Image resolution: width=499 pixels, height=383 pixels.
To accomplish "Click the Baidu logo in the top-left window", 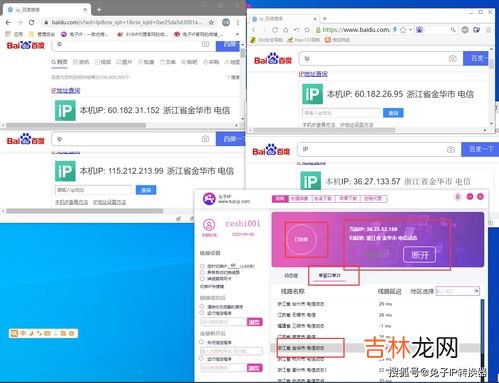I will [x=26, y=45].
